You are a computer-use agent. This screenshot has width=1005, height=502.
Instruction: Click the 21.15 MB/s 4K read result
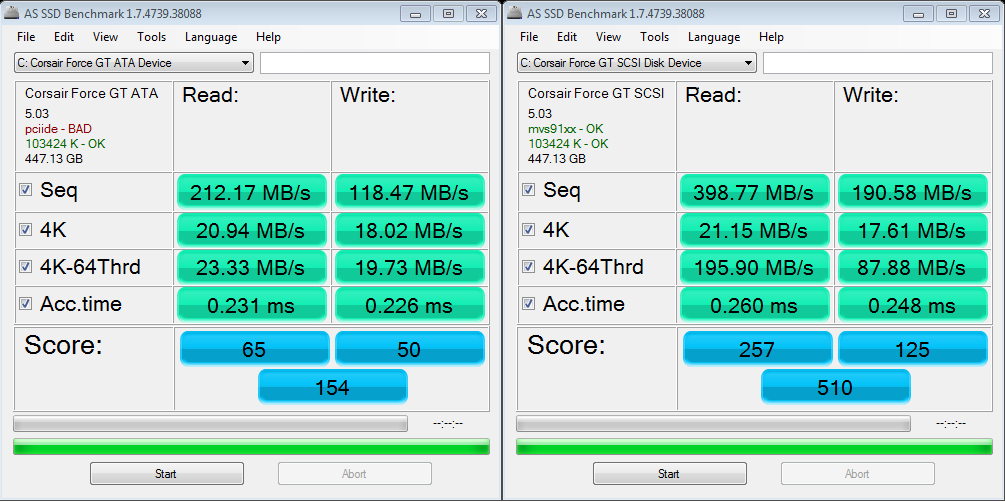pyautogui.click(x=754, y=231)
